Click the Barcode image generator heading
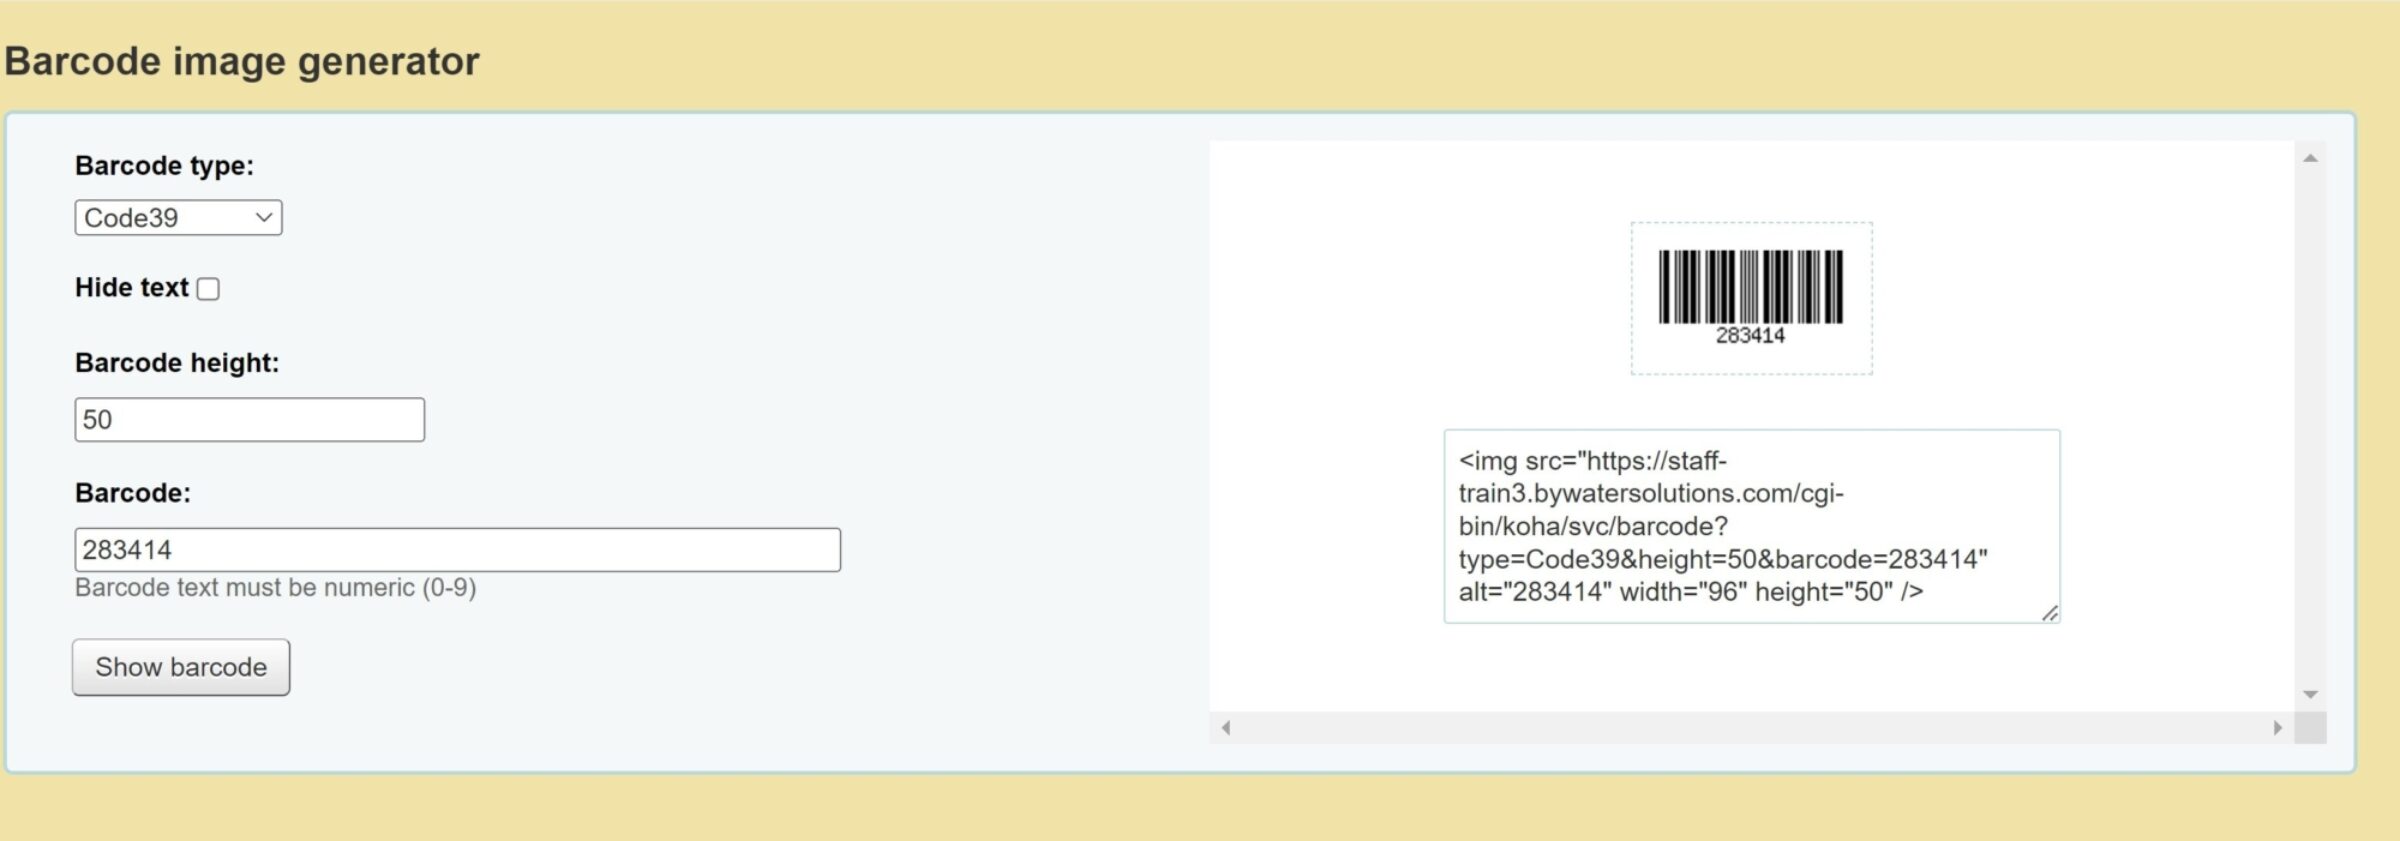2400x841 pixels. coord(242,61)
